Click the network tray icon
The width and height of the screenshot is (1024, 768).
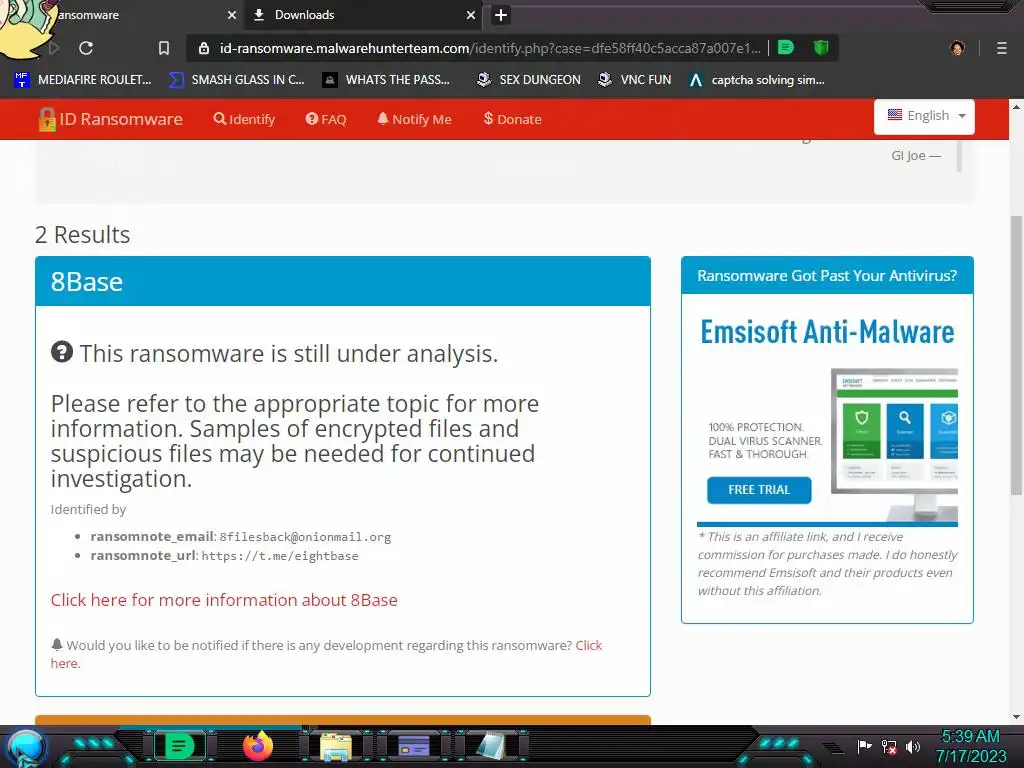[888, 746]
